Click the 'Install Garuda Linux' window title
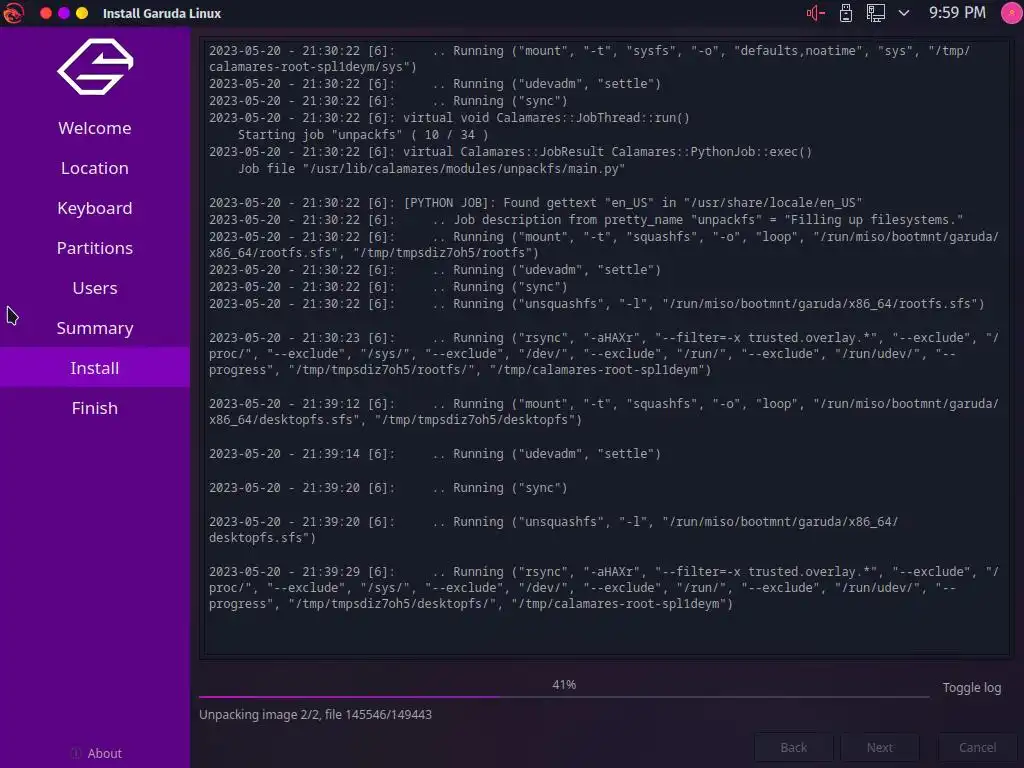The image size is (1024, 768). click(x=162, y=13)
